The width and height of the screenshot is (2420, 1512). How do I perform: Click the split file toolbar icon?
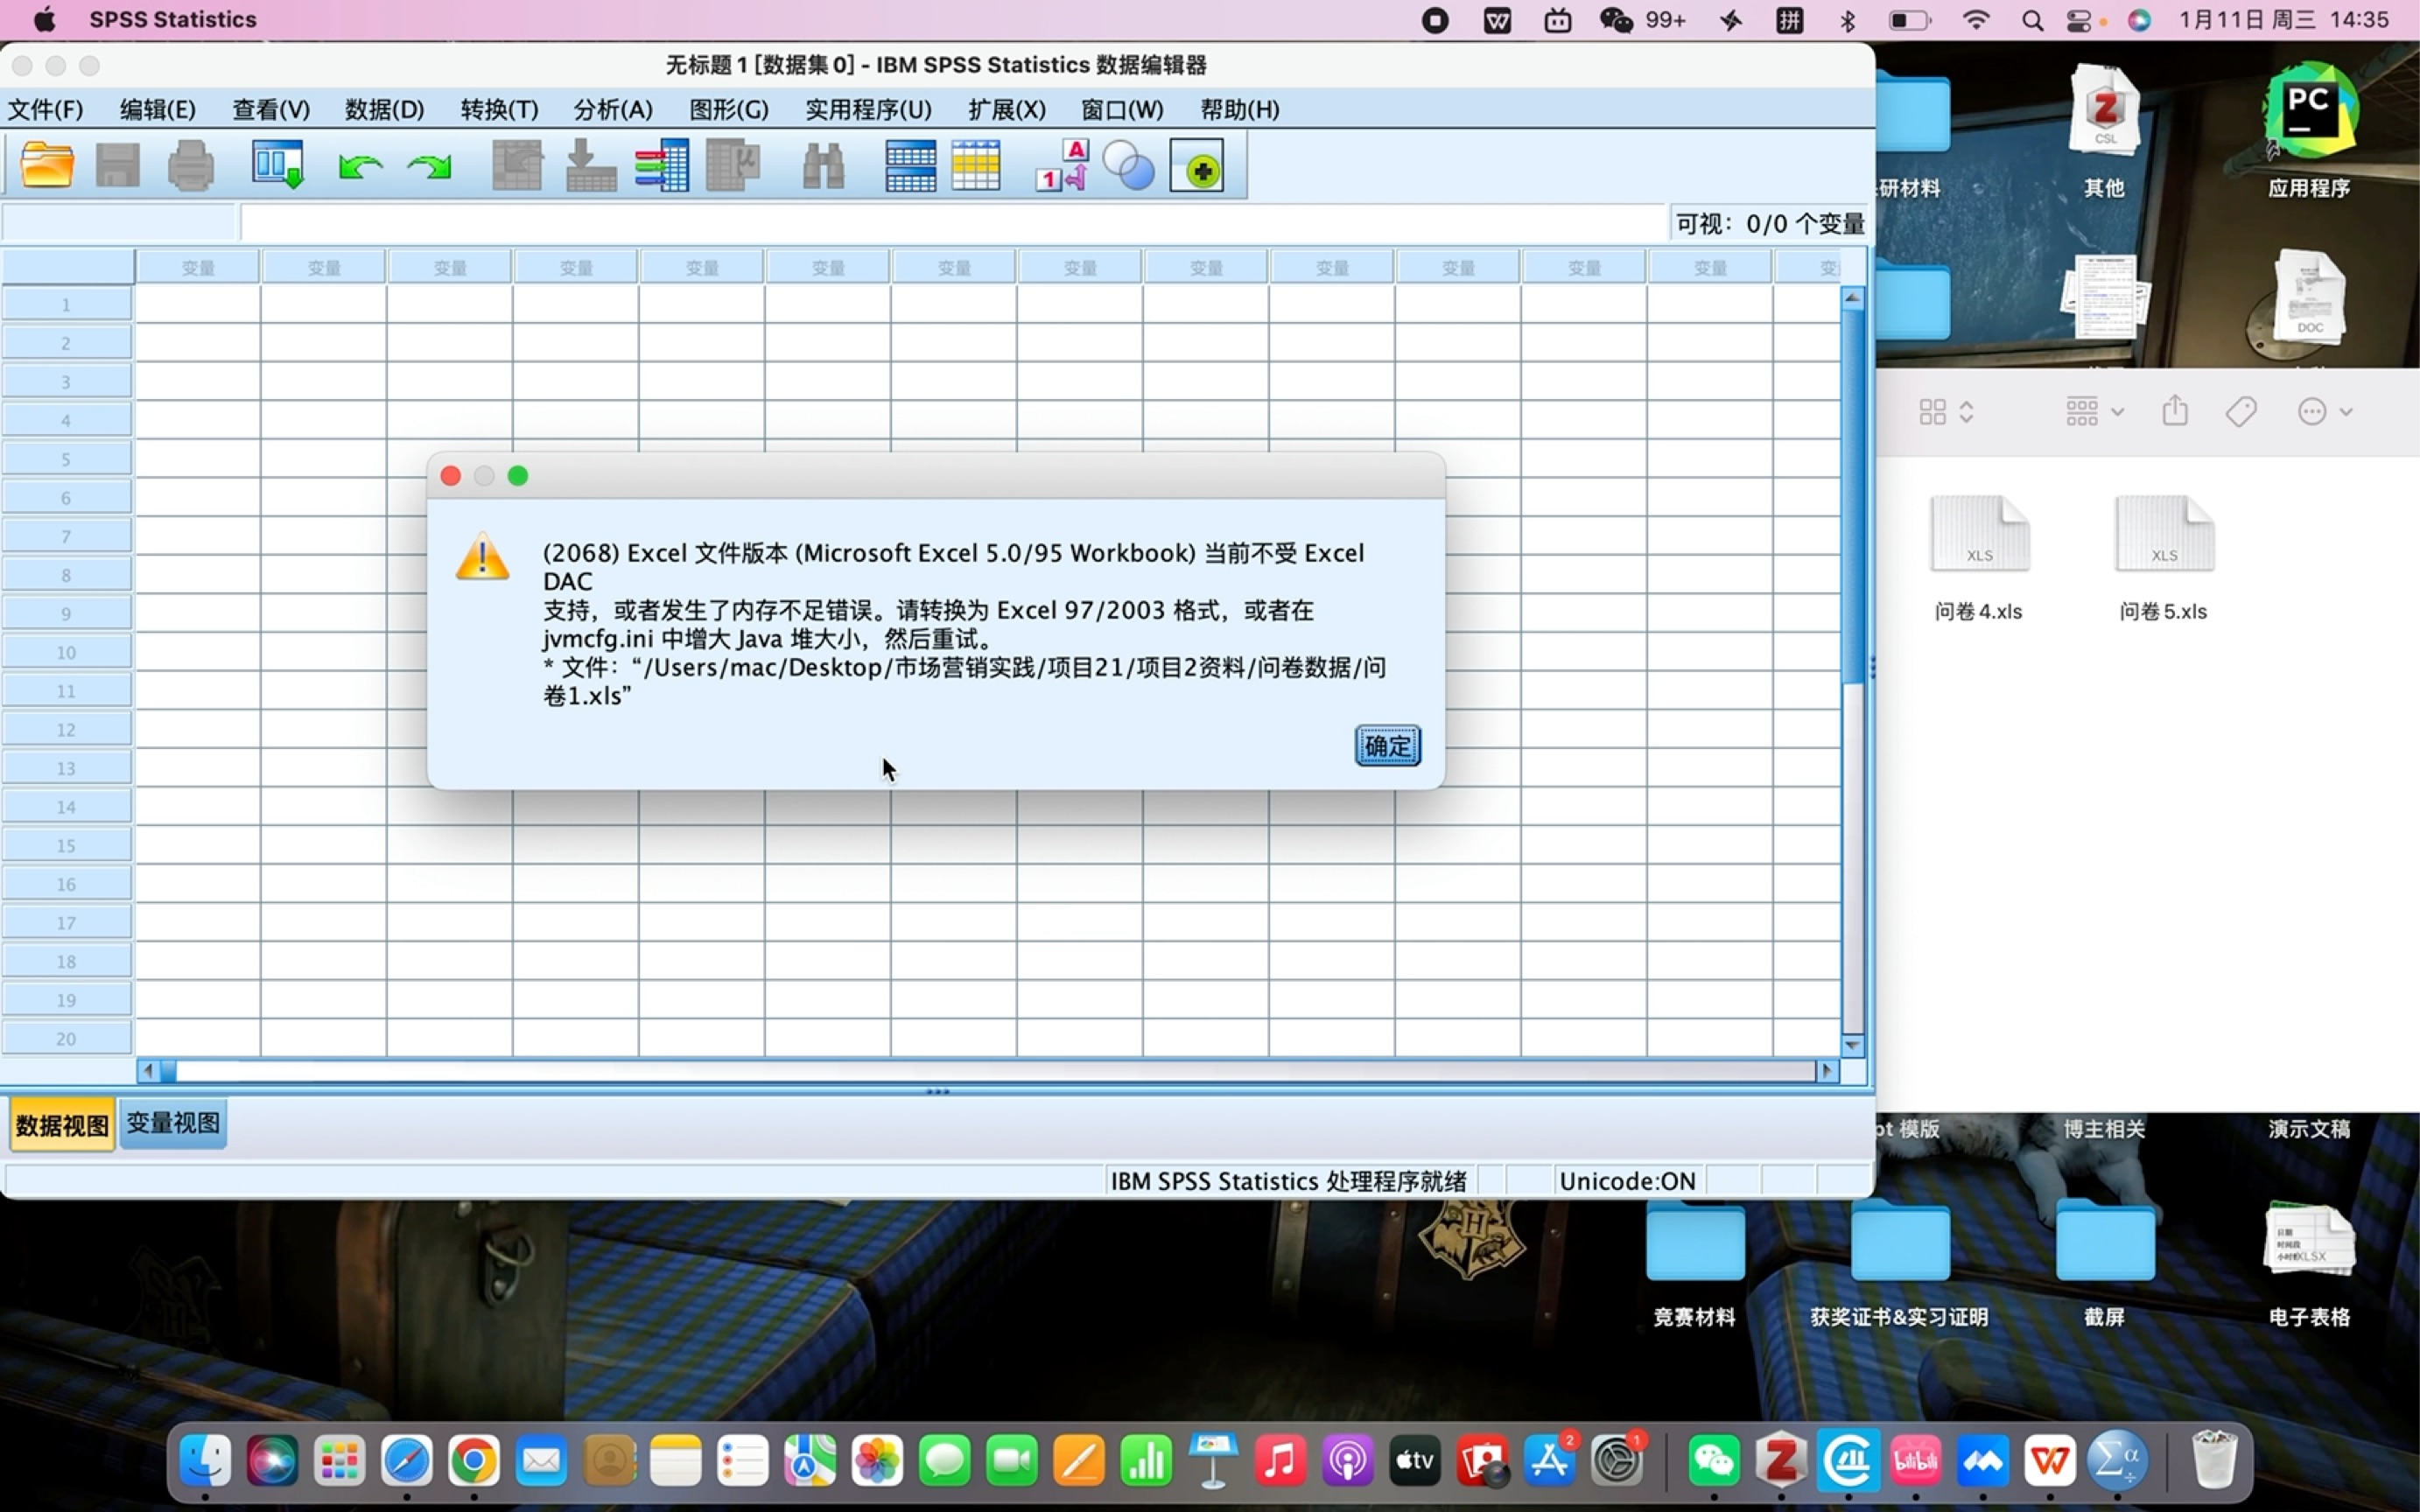[910, 165]
